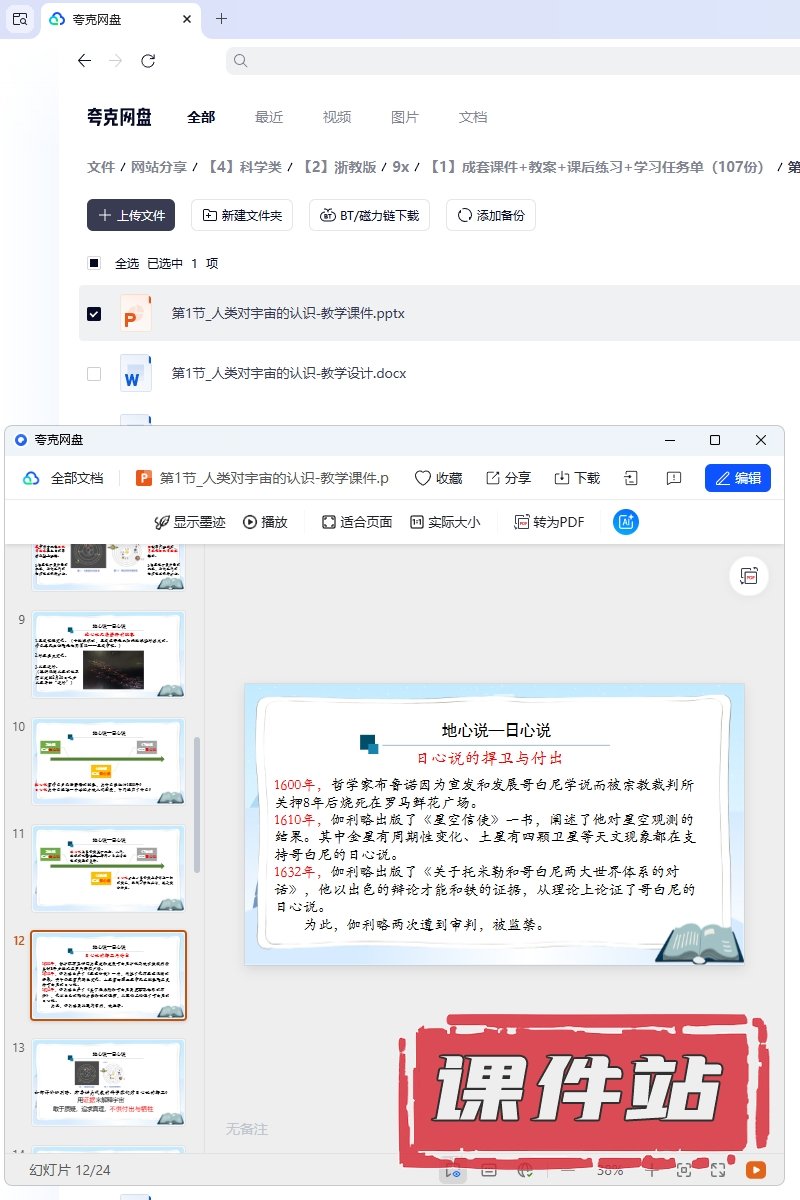This screenshot has height=1200, width=800.
Task: Click the 收藏 heart icon
Action: [423, 478]
